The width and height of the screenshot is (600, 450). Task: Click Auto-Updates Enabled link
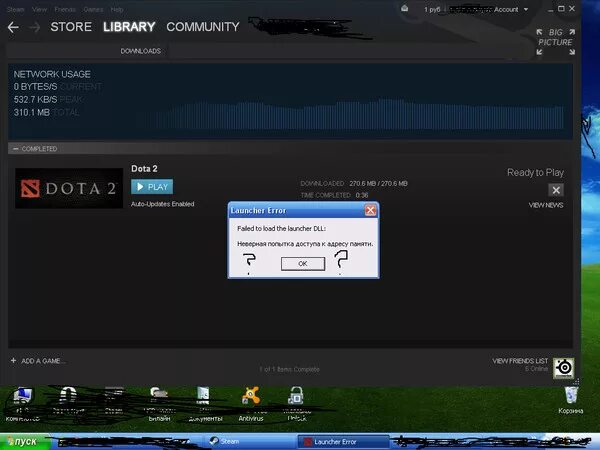point(163,204)
